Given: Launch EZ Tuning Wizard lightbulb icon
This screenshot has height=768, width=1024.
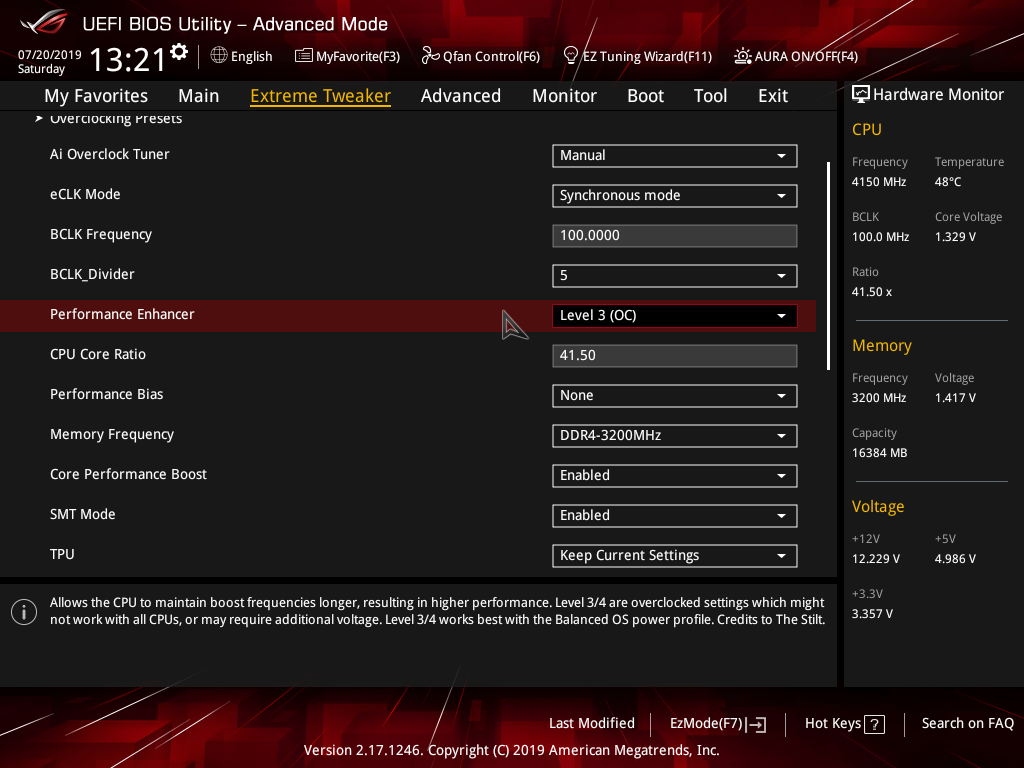Looking at the screenshot, I should (x=571, y=56).
